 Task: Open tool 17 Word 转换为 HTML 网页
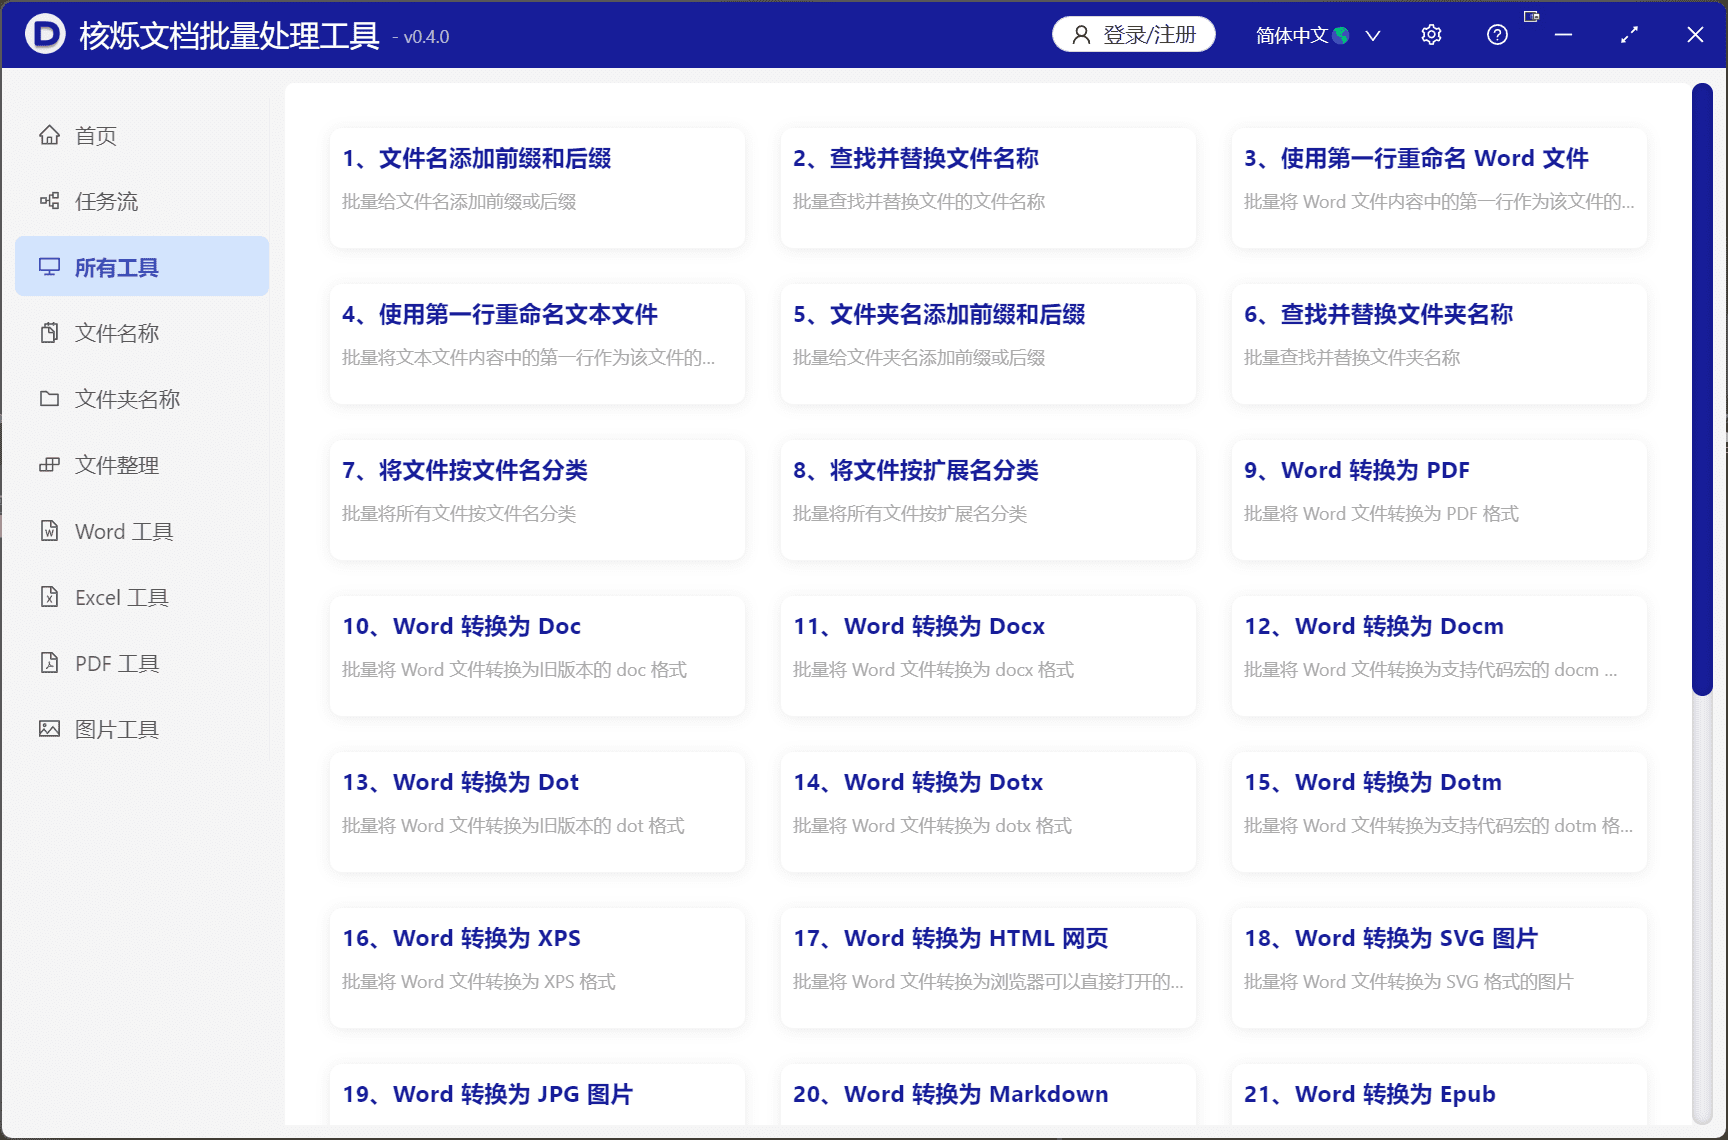[988, 967]
